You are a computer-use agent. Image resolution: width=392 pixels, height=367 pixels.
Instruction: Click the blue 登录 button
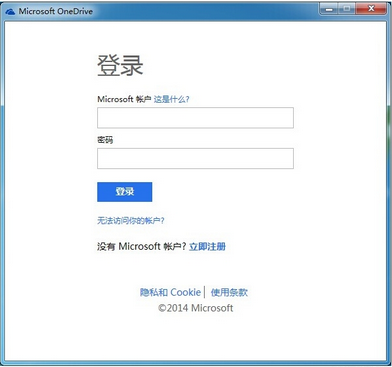[x=125, y=192]
